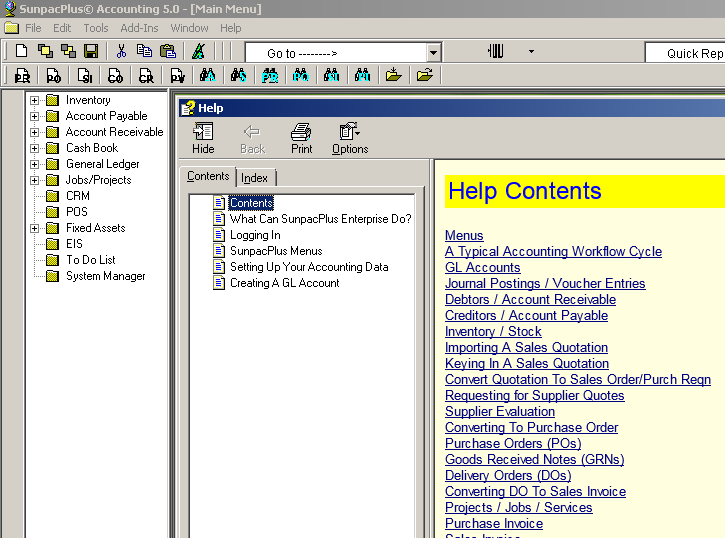
Task: Open Delivery Orders (DOs) link
Action: [x=508, y=476]
